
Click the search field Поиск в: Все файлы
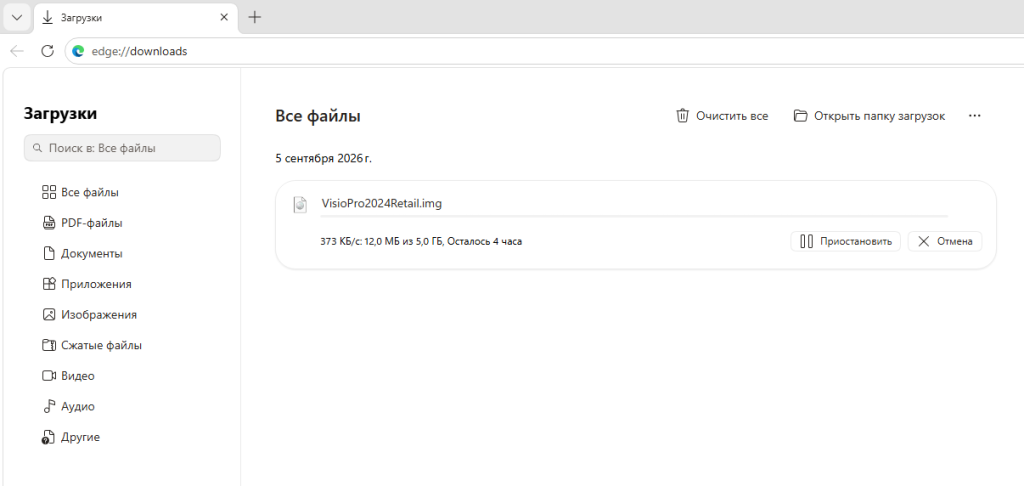[x=122, y=148]
